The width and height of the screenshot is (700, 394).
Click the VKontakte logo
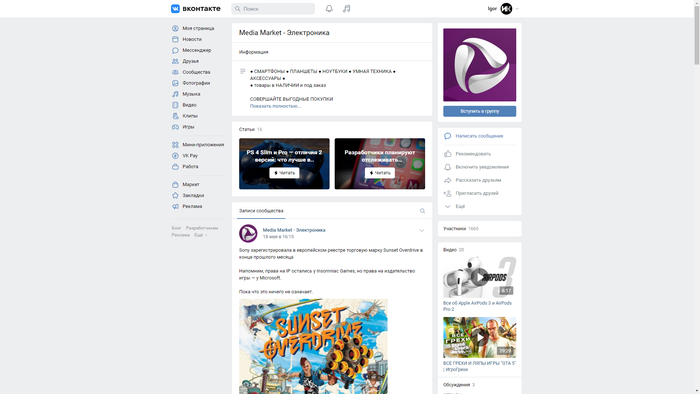tap(196, 8)
